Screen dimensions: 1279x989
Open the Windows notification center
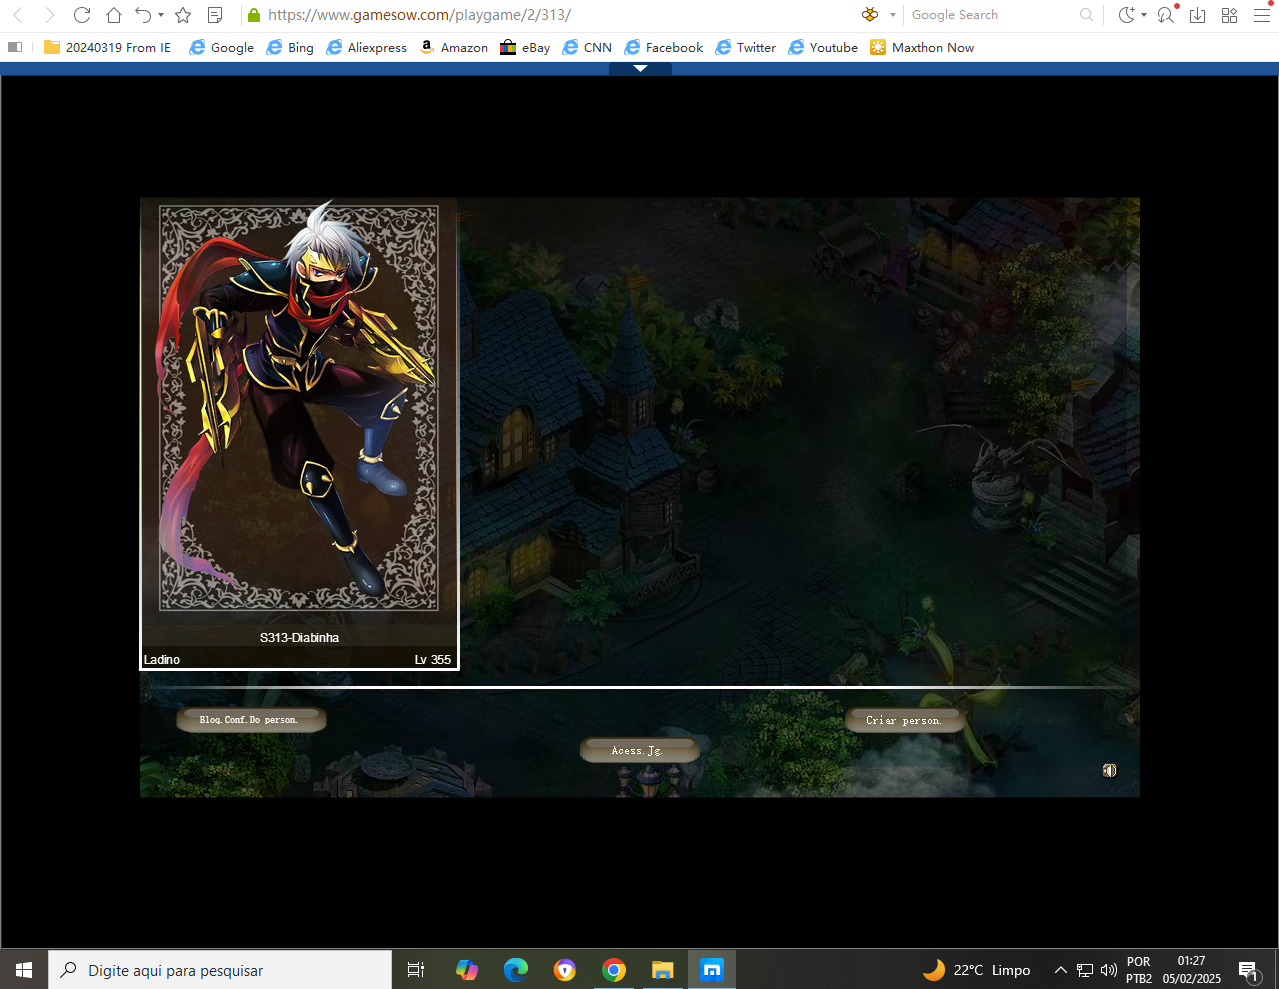click(1250, 970)
